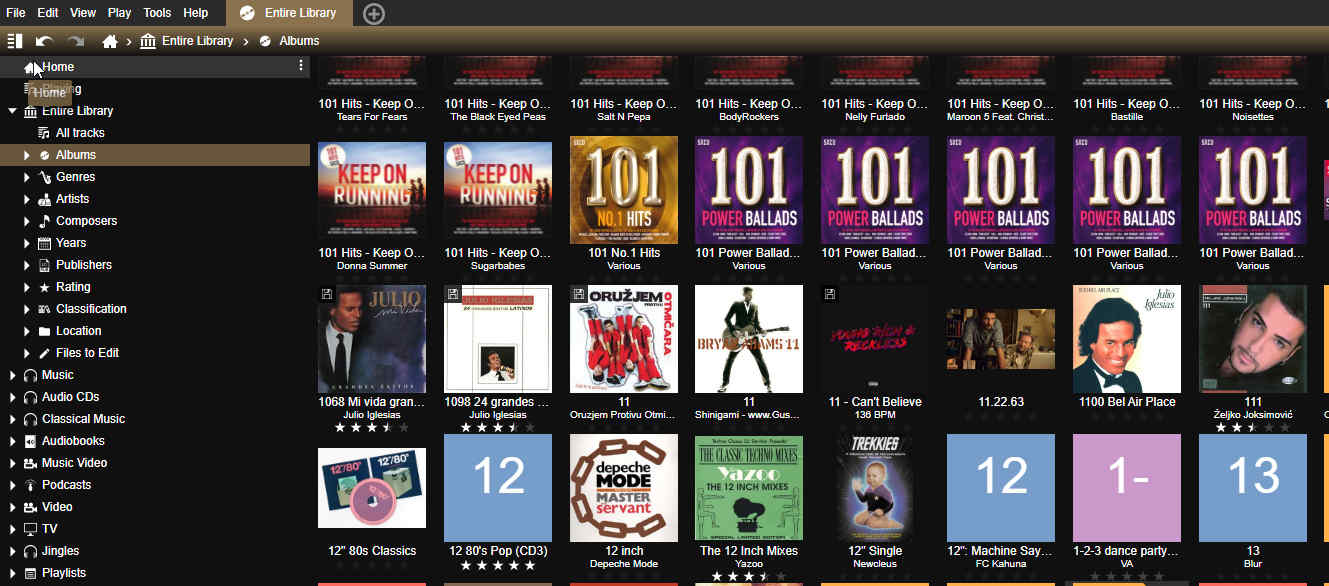Toggle the left panel layout icon
Screen dimensions: 1329x586
[x=14, y=41]
